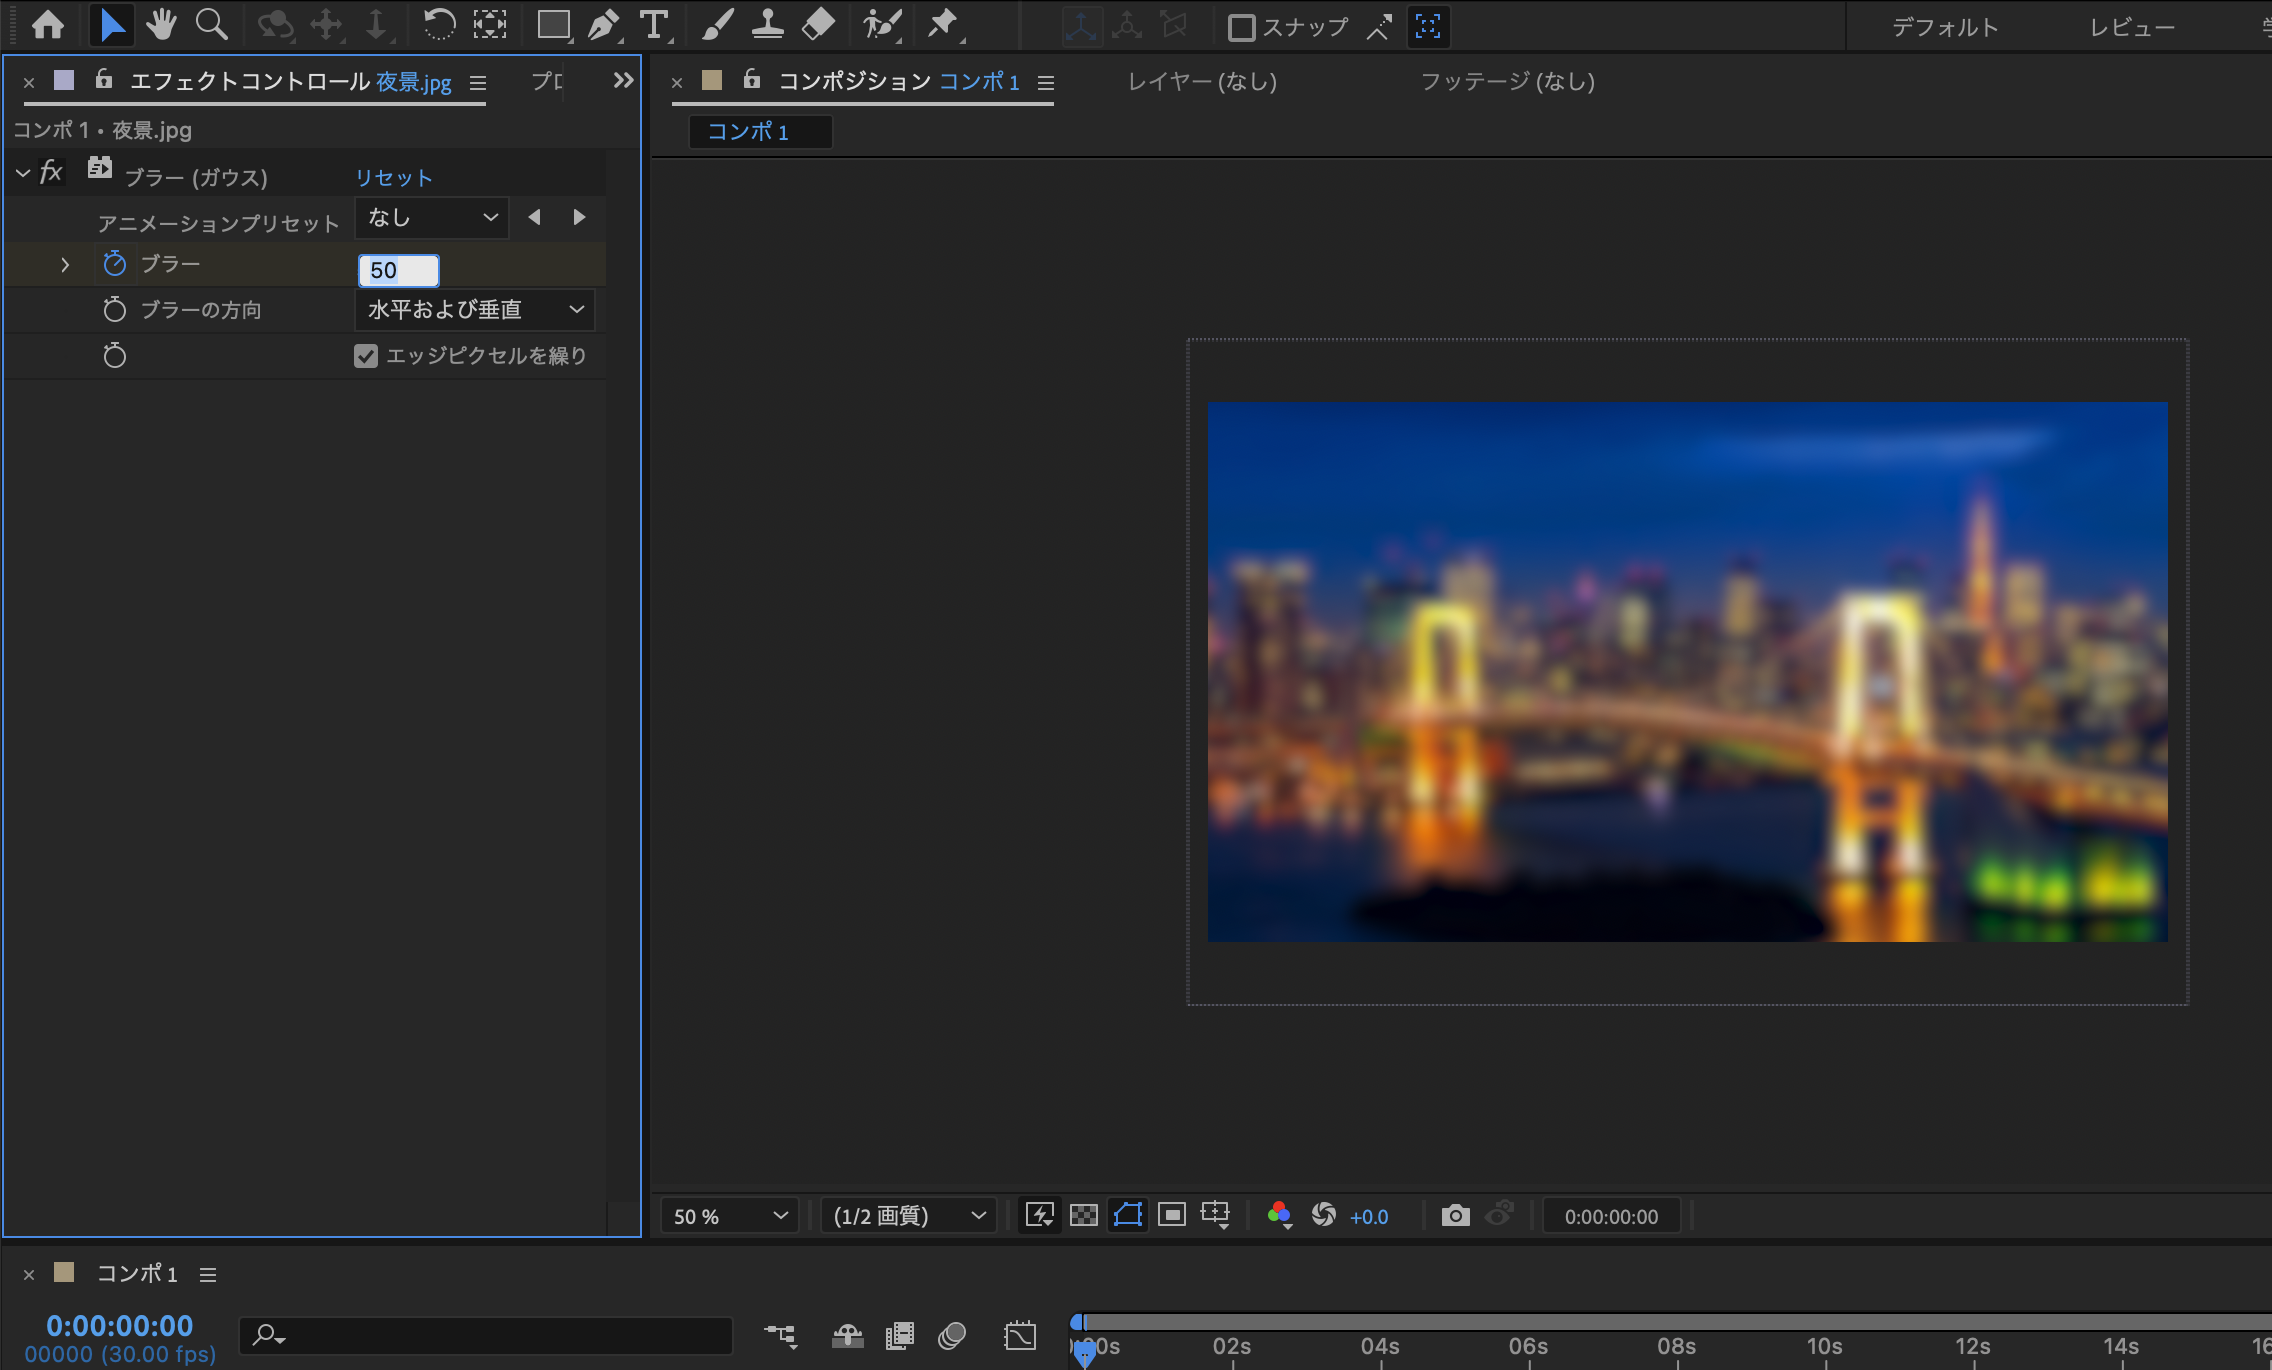
Task: Click the World Axis mode icon
Action: click(x=1127, y=26)
